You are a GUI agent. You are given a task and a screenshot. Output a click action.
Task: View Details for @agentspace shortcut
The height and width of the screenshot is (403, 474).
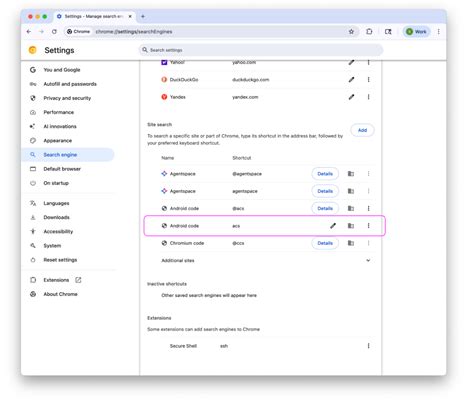tap(325, 174)
